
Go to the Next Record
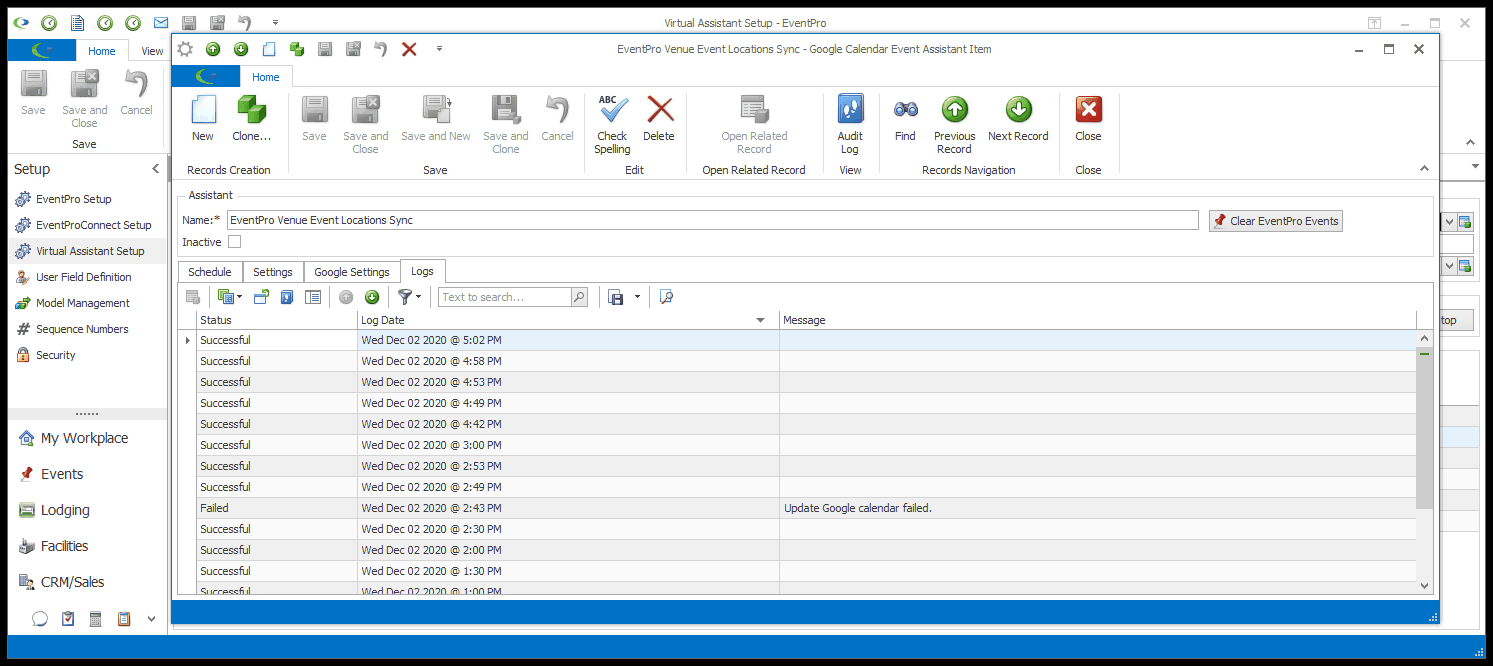click(1018, 119)
